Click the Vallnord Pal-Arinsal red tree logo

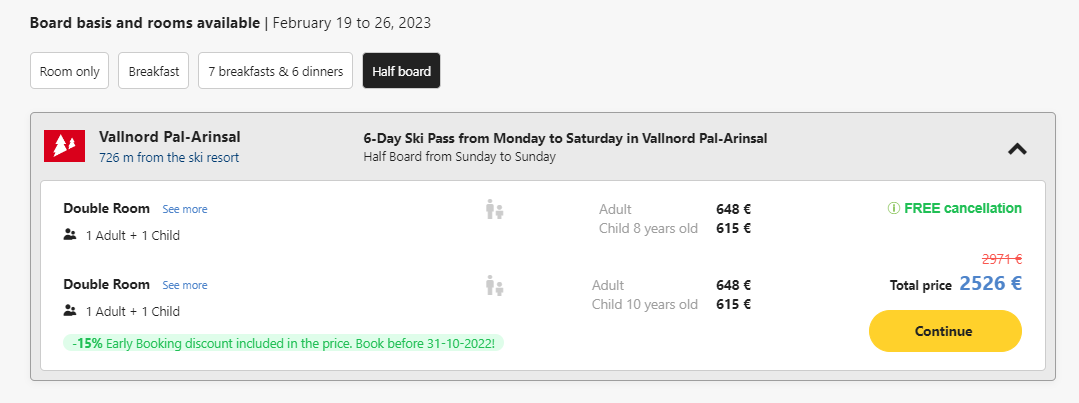pyautogui.click(x=65, y=146)
